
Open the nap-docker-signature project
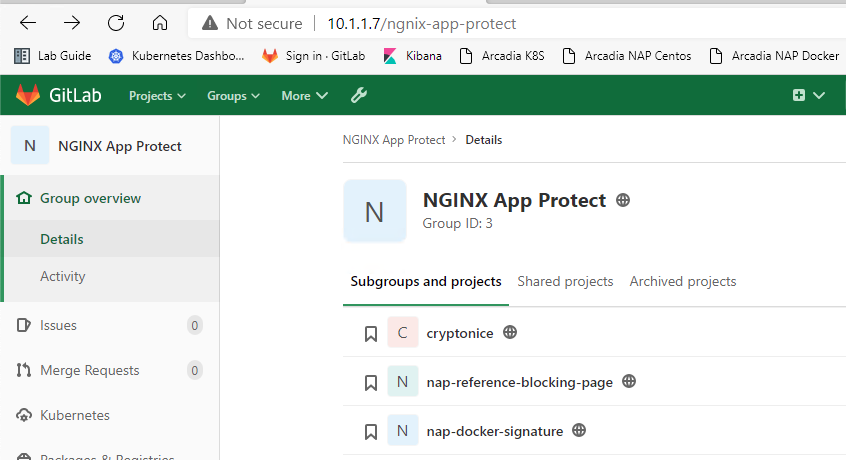pos(495,431)
